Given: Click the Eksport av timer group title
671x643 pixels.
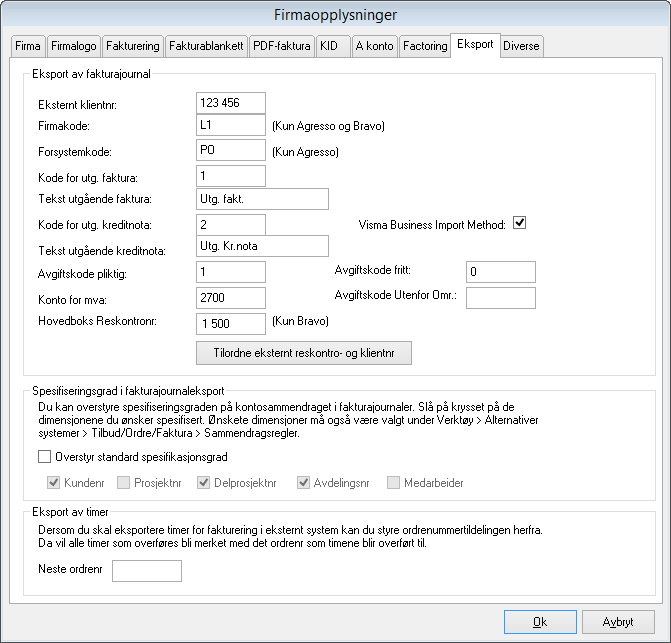Looking at the screenshot, I should coord(70,512).
